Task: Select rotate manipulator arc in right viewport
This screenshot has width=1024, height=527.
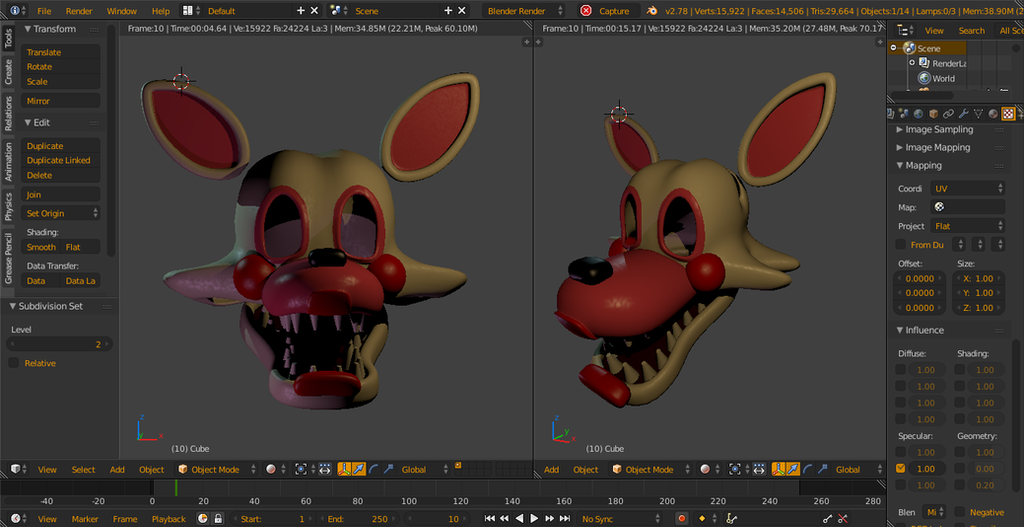Action: pos(808,469)
